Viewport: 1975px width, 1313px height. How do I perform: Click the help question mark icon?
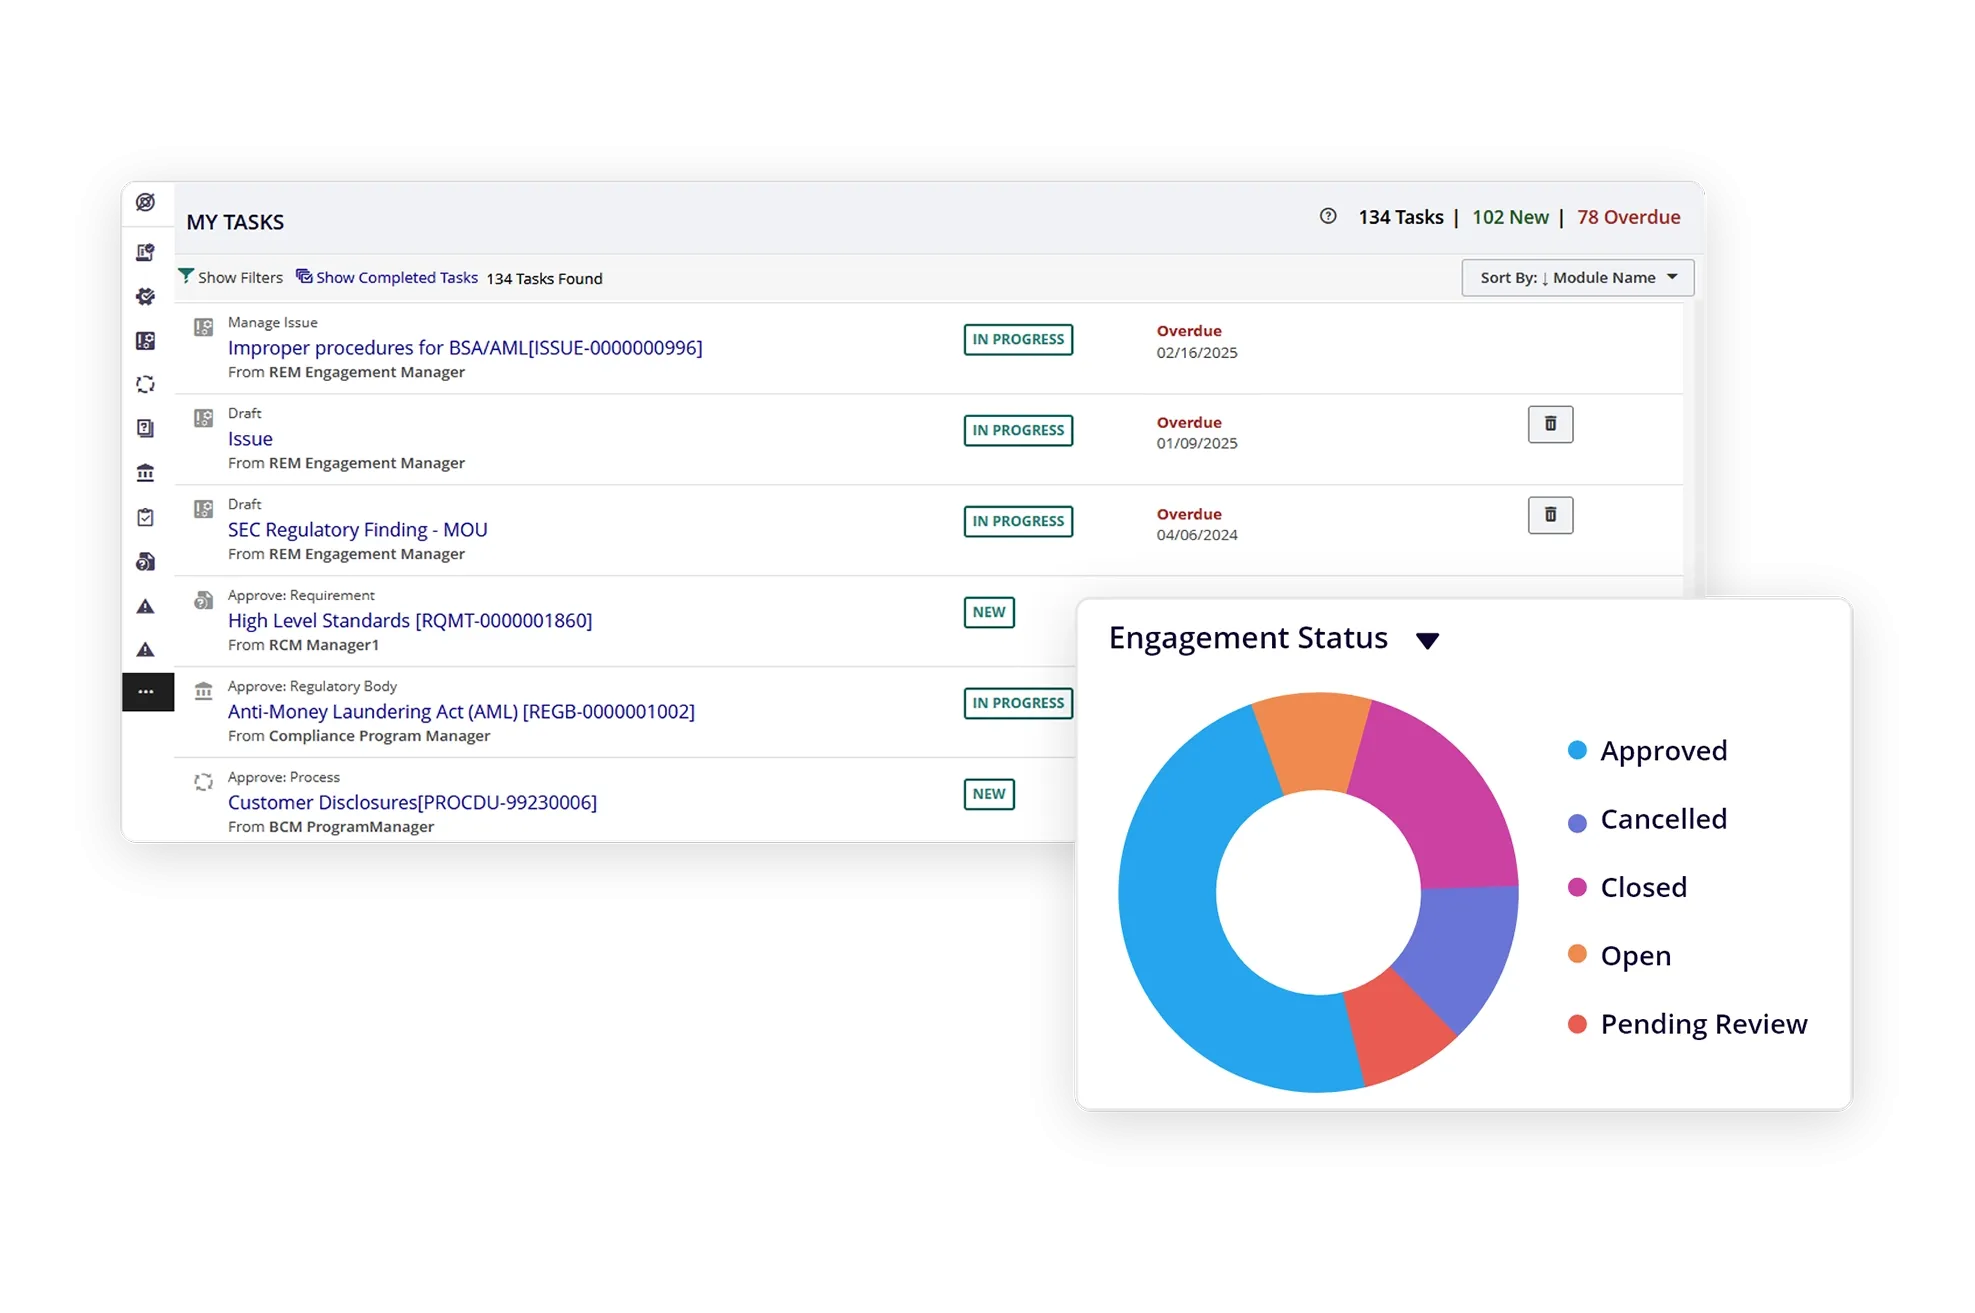pyautogui.click(x=1328, y=216)
